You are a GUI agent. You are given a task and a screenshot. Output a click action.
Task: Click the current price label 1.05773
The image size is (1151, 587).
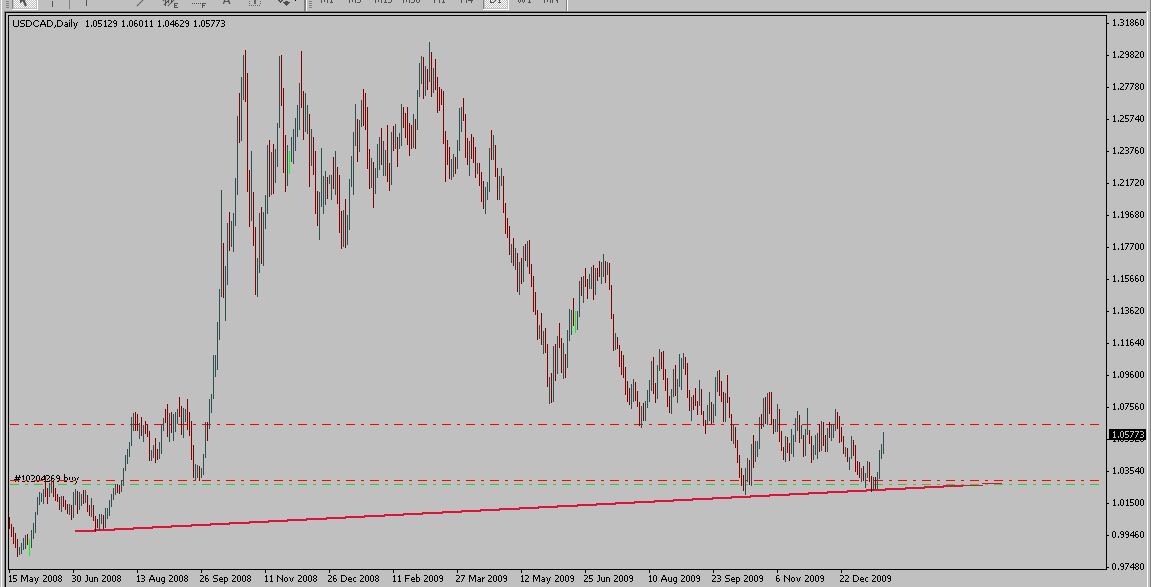coord(1128,435)
